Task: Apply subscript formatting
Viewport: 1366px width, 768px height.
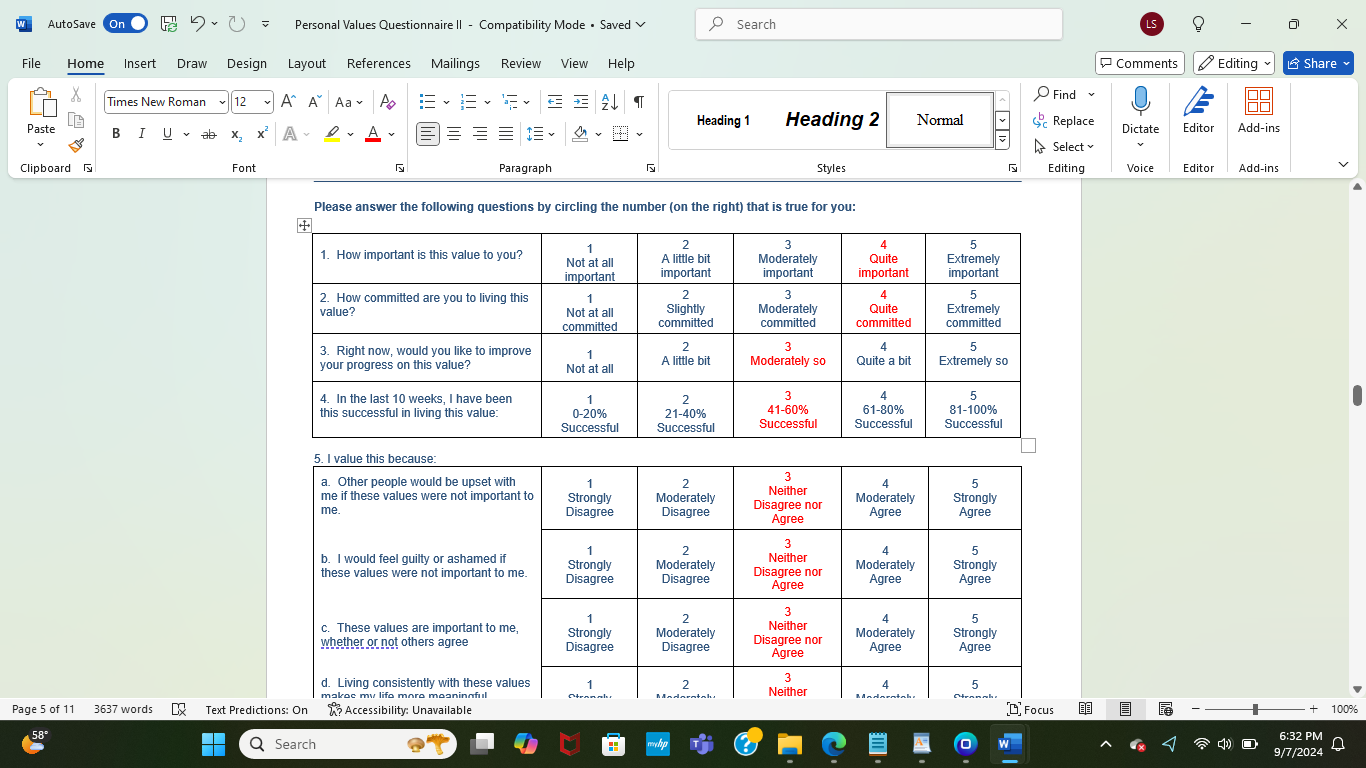Action: click(235, 132)
